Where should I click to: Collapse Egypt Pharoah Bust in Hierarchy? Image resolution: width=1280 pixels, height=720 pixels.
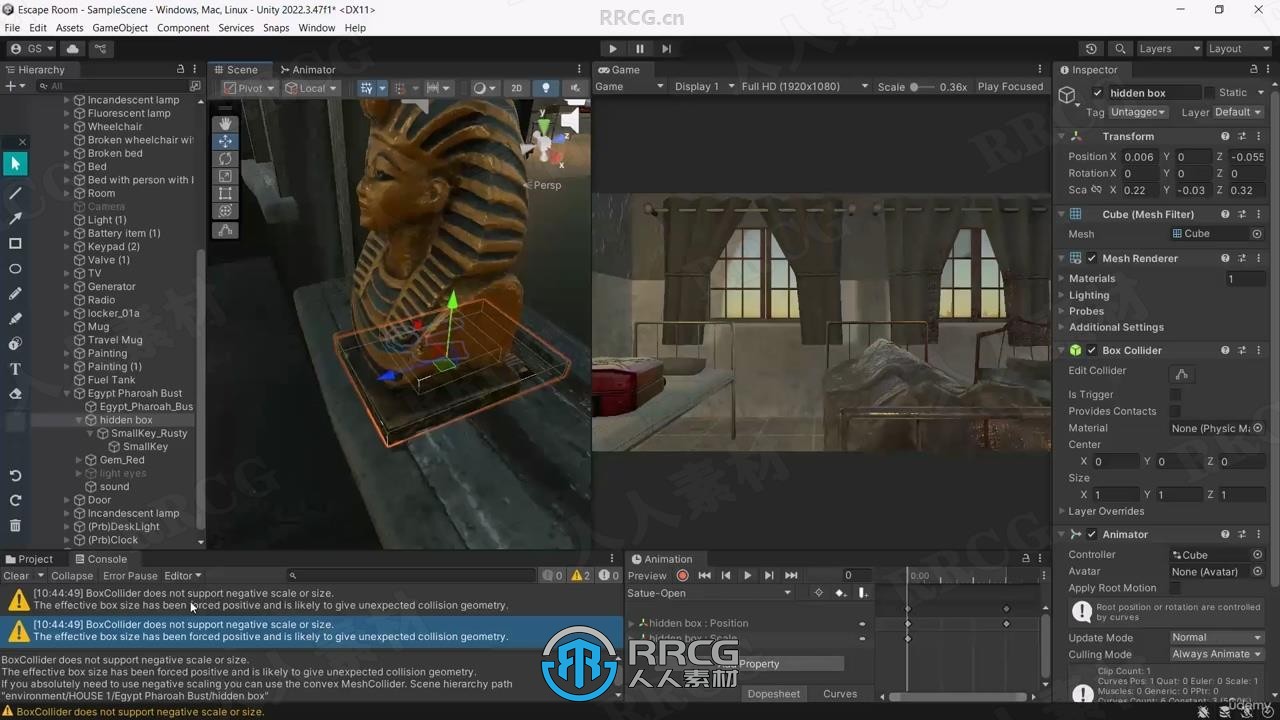click(67, 393)
